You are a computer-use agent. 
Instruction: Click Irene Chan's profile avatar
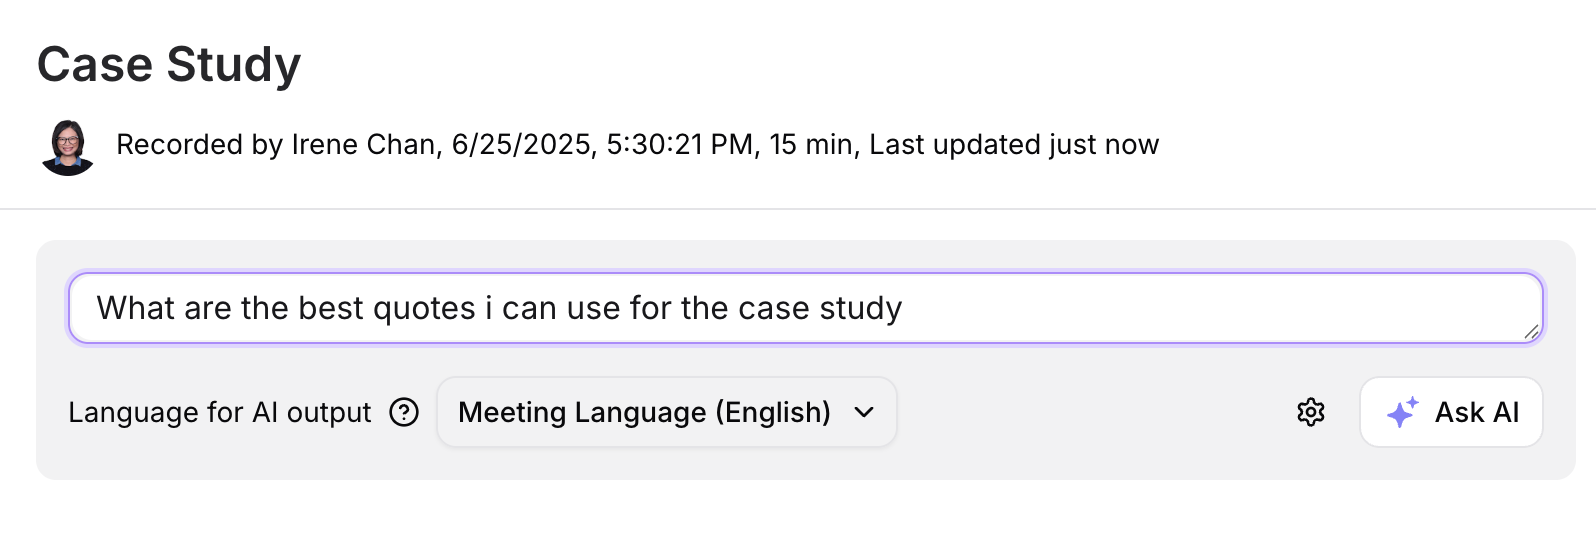coord(68,147)
